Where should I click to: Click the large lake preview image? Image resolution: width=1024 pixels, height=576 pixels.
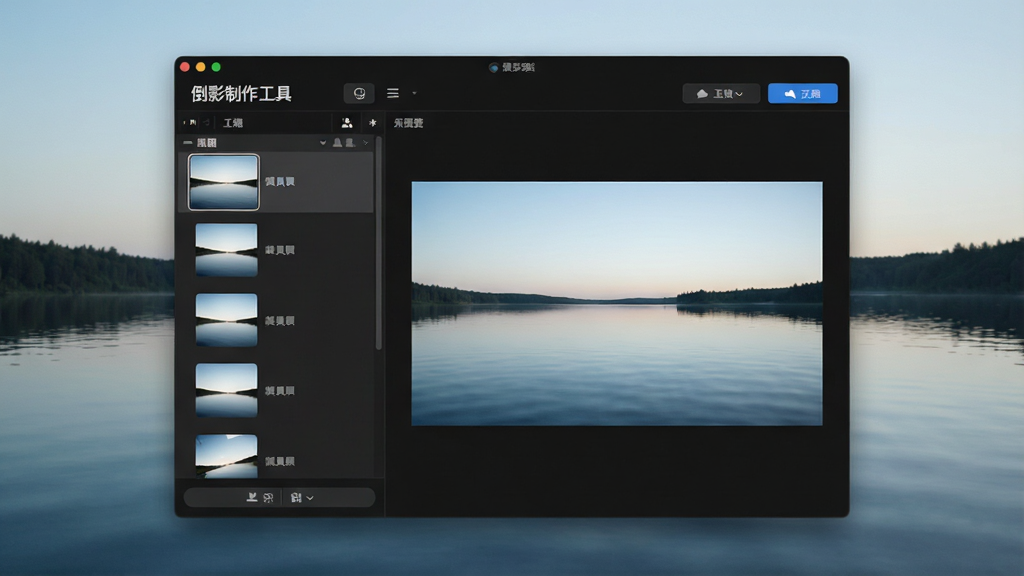click(x=617, y=304)
